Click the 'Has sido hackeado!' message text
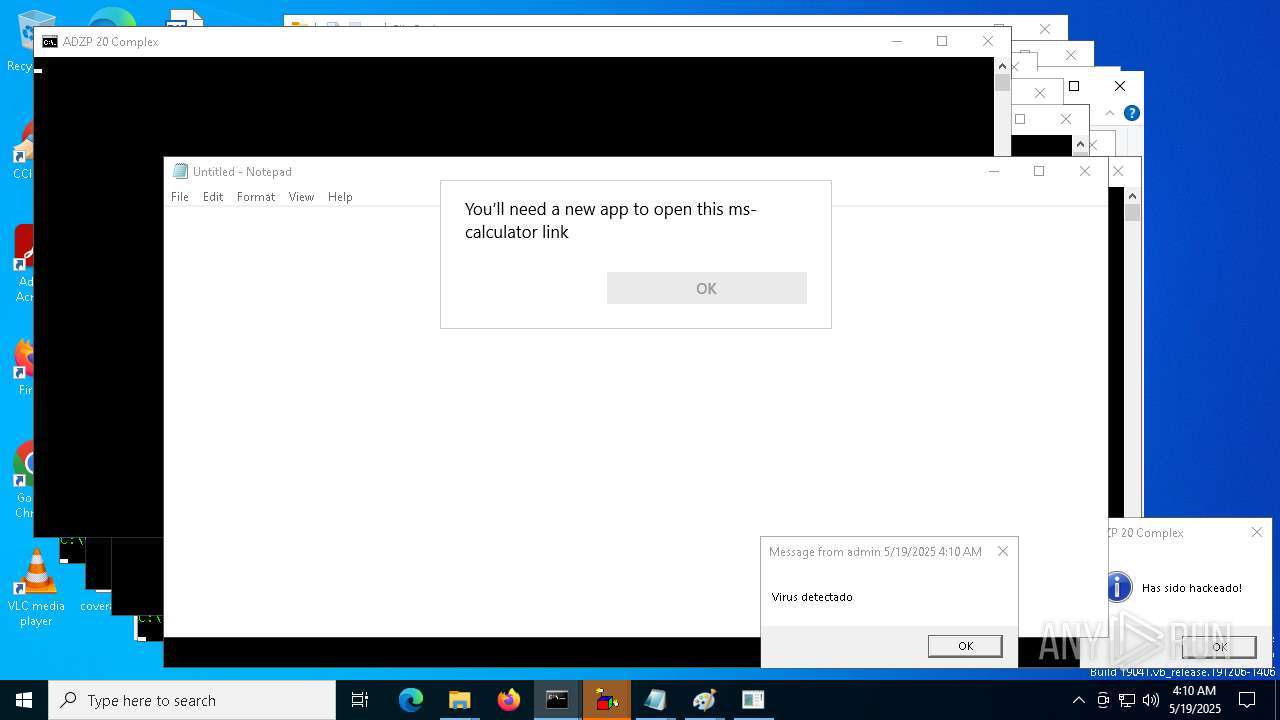The height and width of the screenshot is (720, 1280). (x=1192, y=588)
